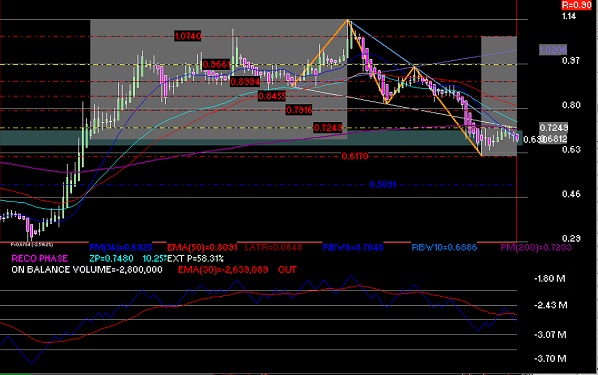Click the ZP=0.7480 value
The image size is (598, 375).
(x=111, y=259)
